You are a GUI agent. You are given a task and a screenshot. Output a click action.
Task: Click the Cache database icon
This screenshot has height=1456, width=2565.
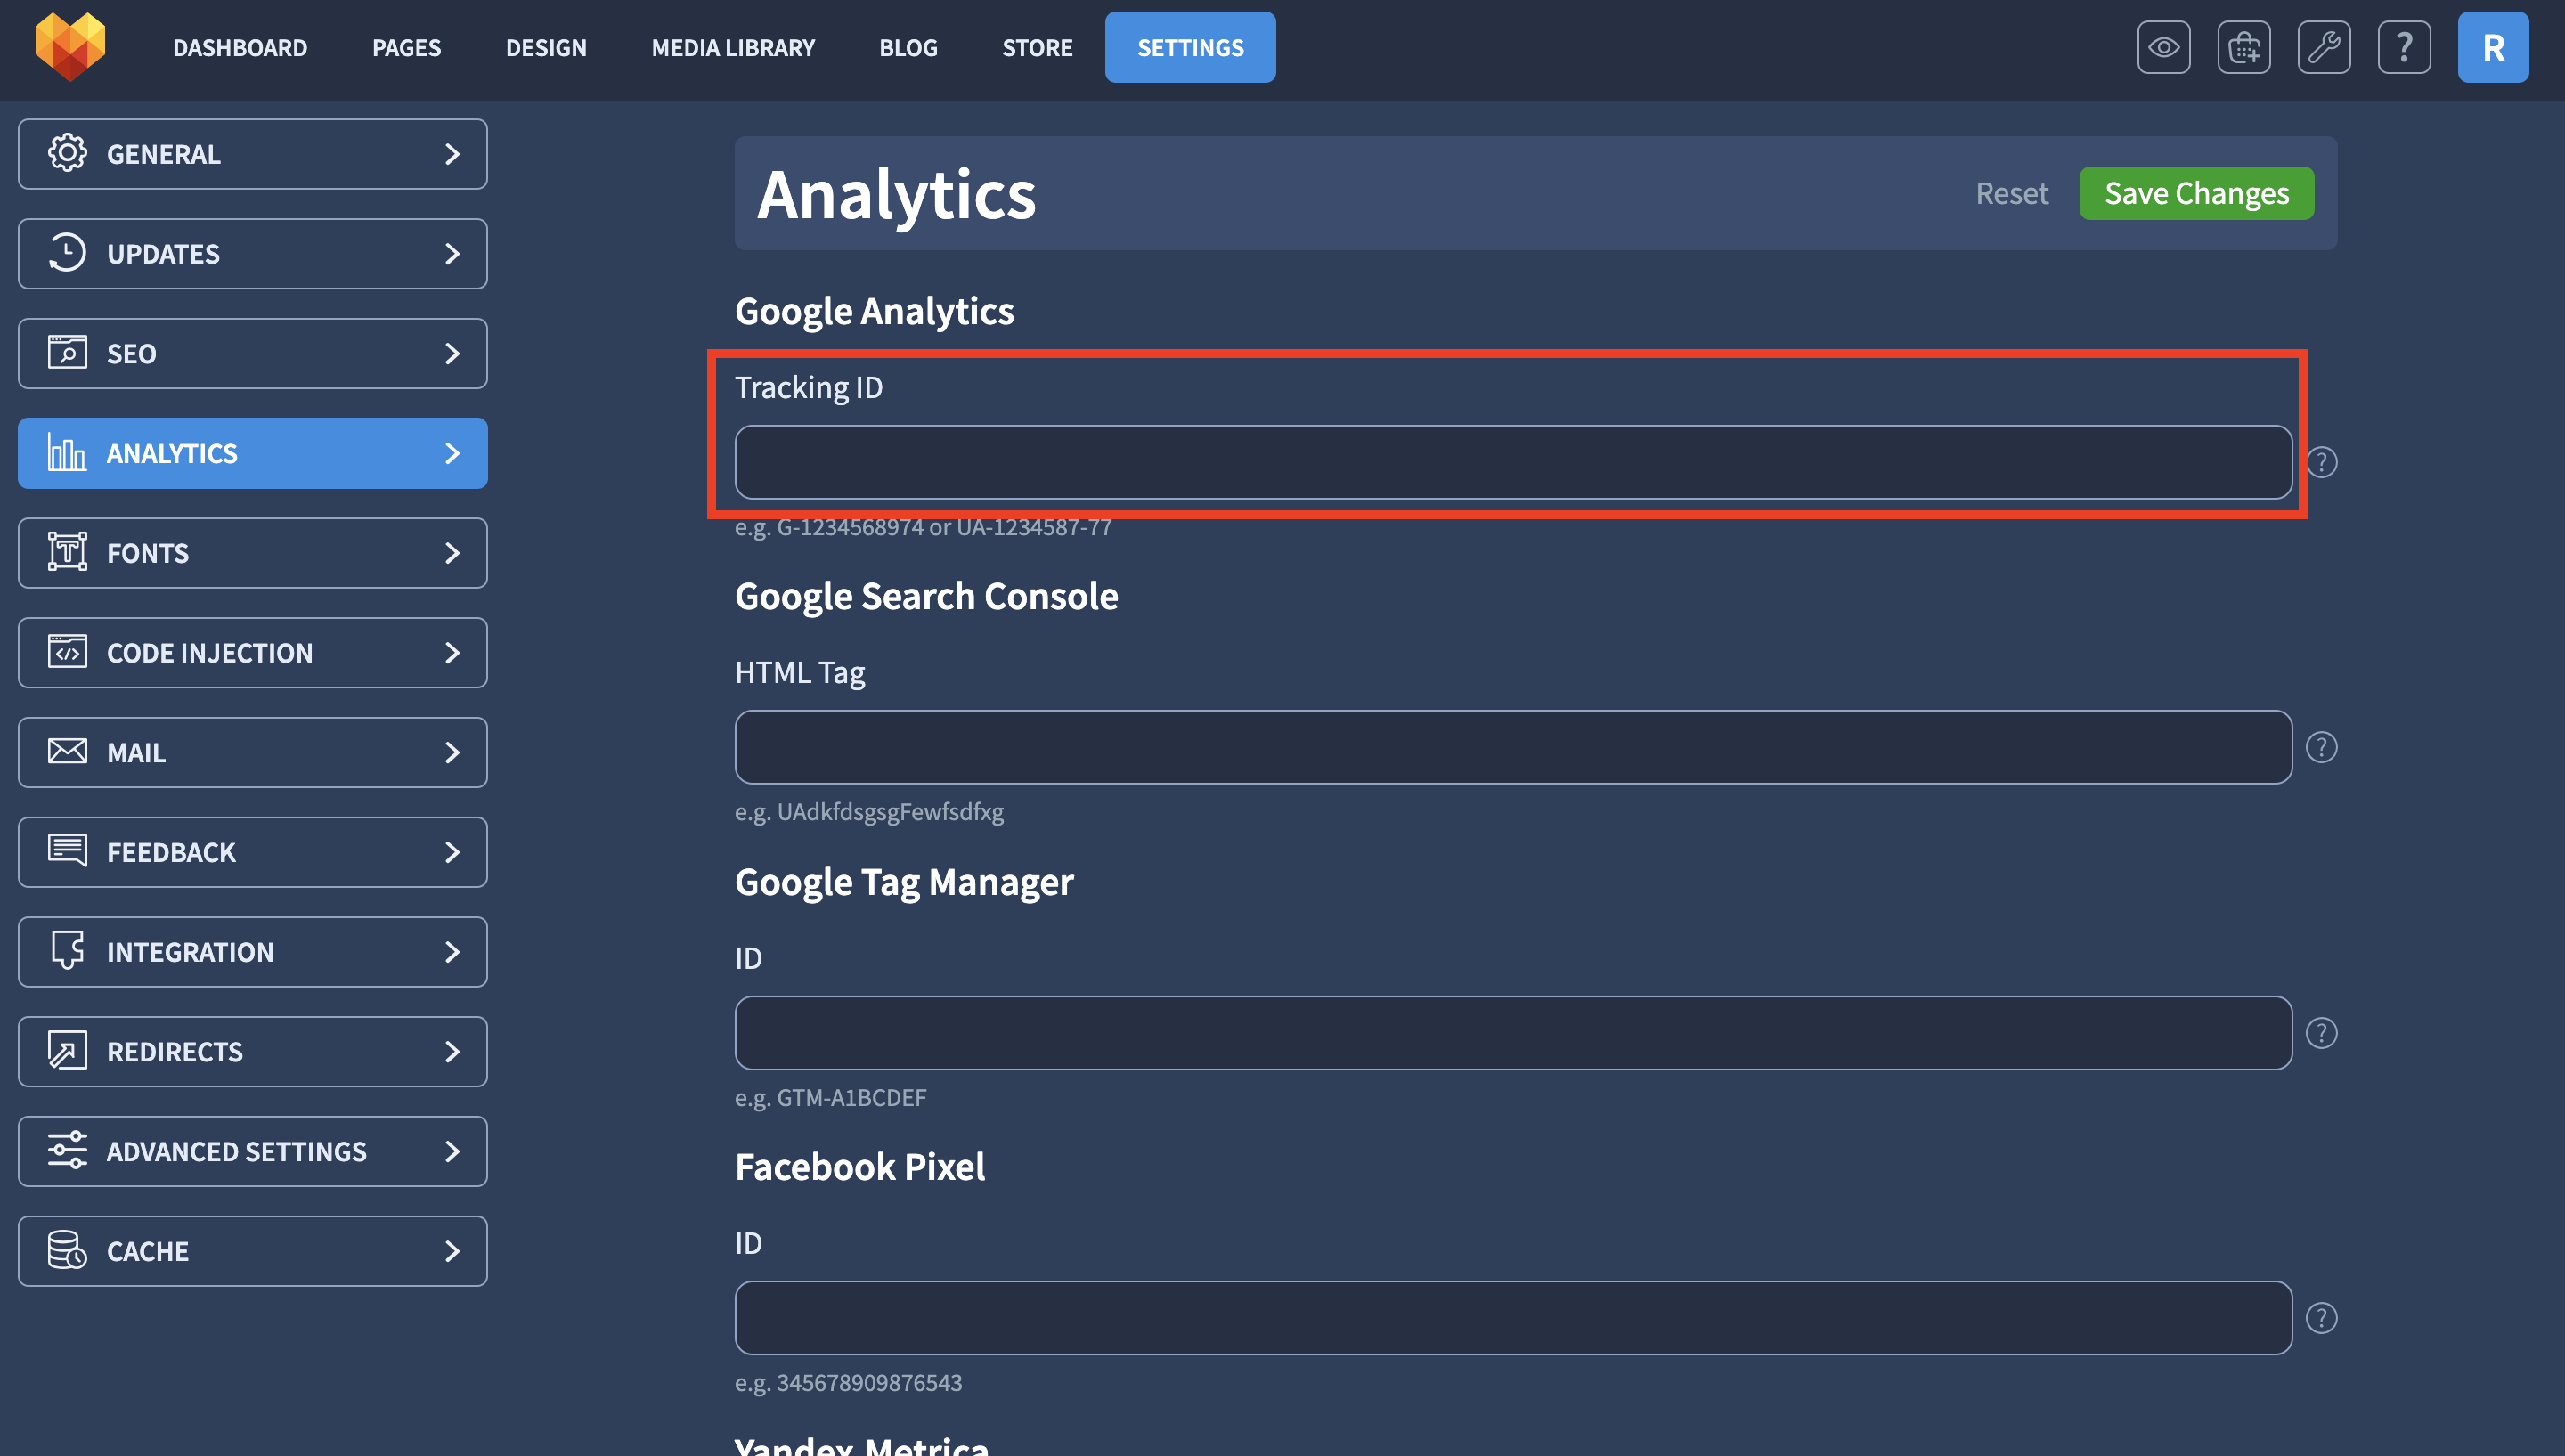pos(67,1250)
